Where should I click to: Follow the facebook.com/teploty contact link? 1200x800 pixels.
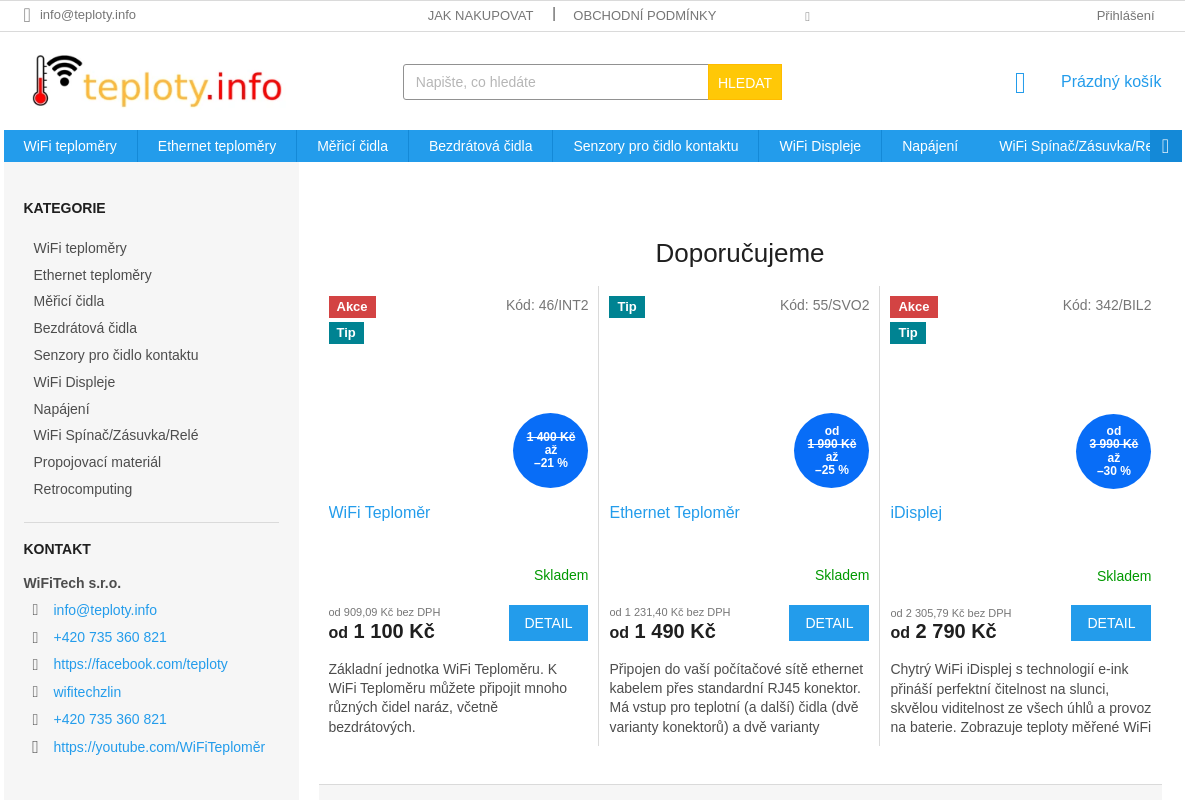click(x=141, y=664)
